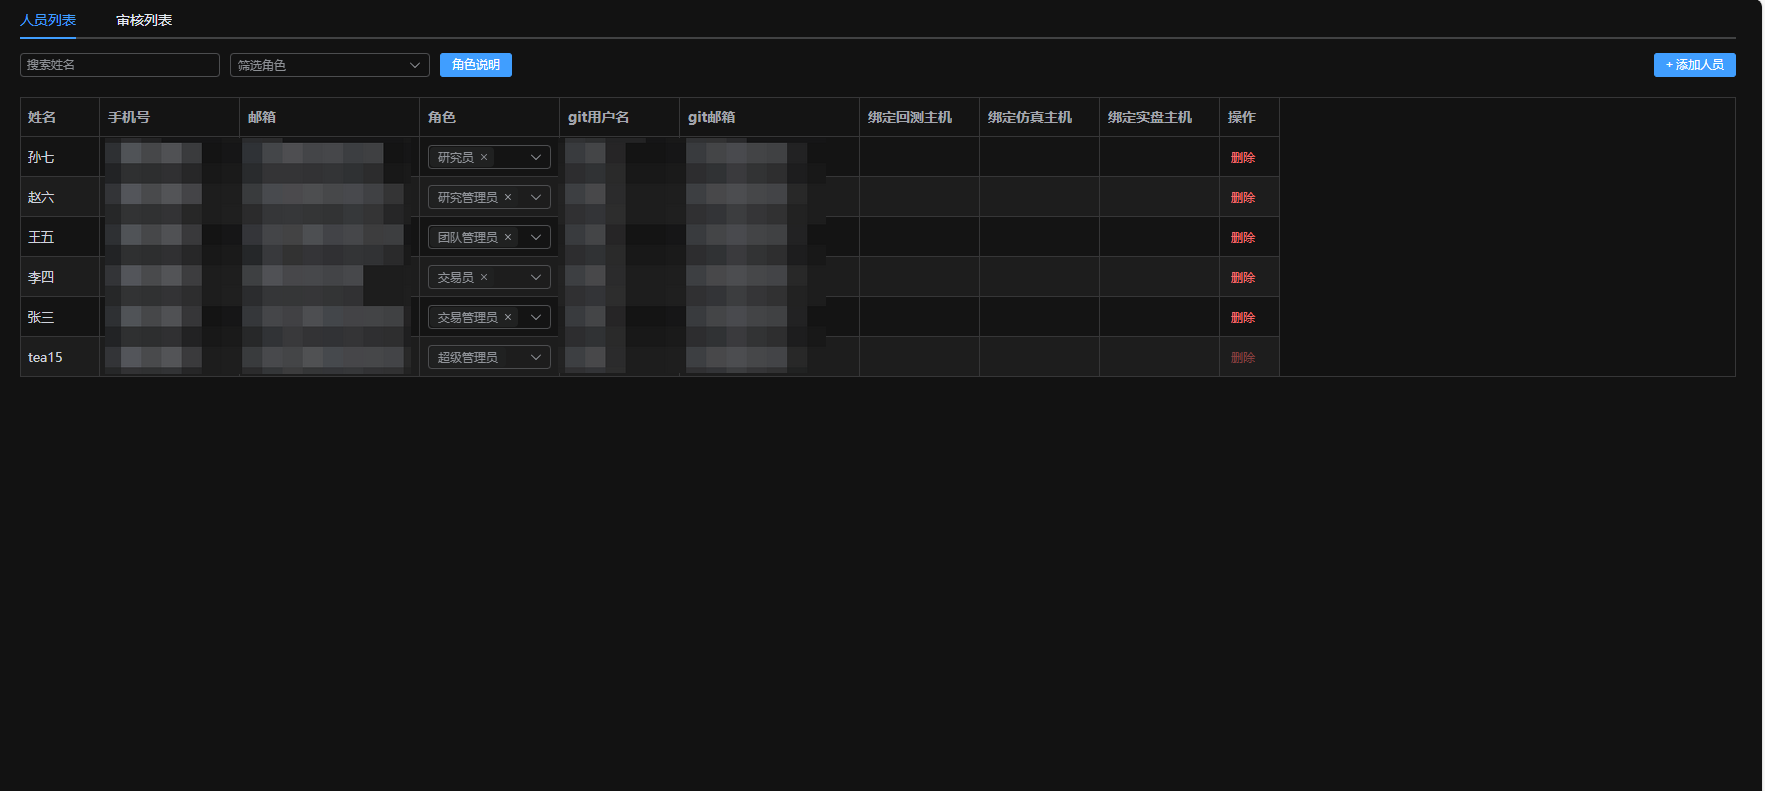Click the 角色说明 button
This screenshot has width=1765, height=791.
(x=475, y=65)
